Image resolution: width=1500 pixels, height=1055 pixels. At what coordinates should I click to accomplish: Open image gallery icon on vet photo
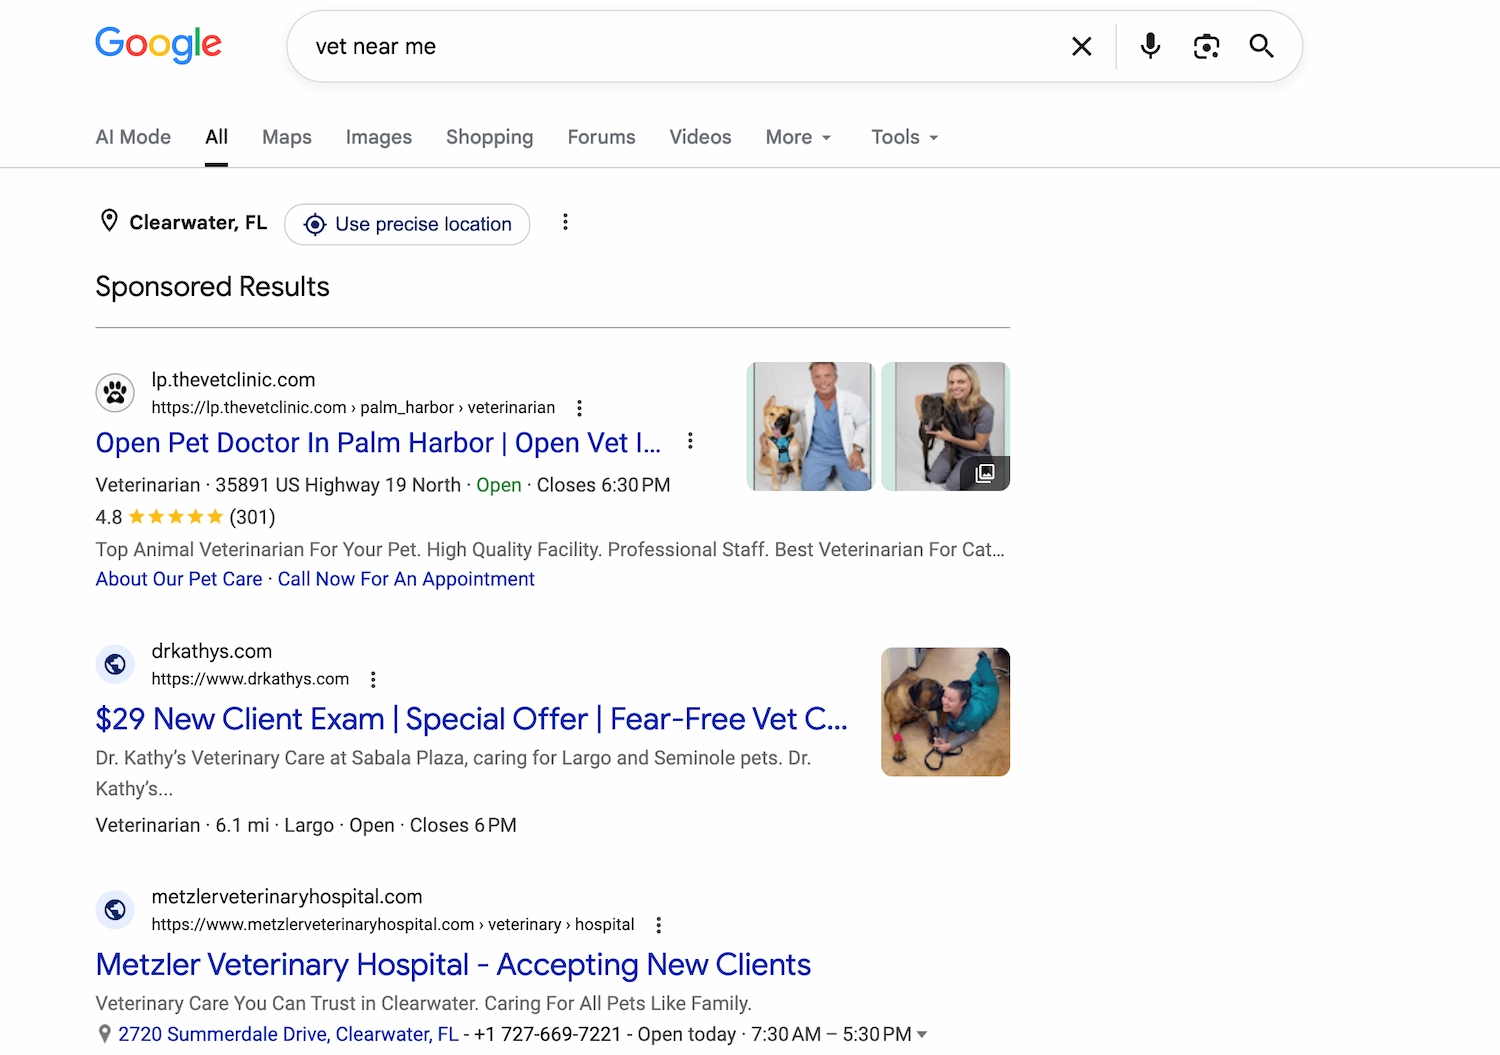point(985,473)
